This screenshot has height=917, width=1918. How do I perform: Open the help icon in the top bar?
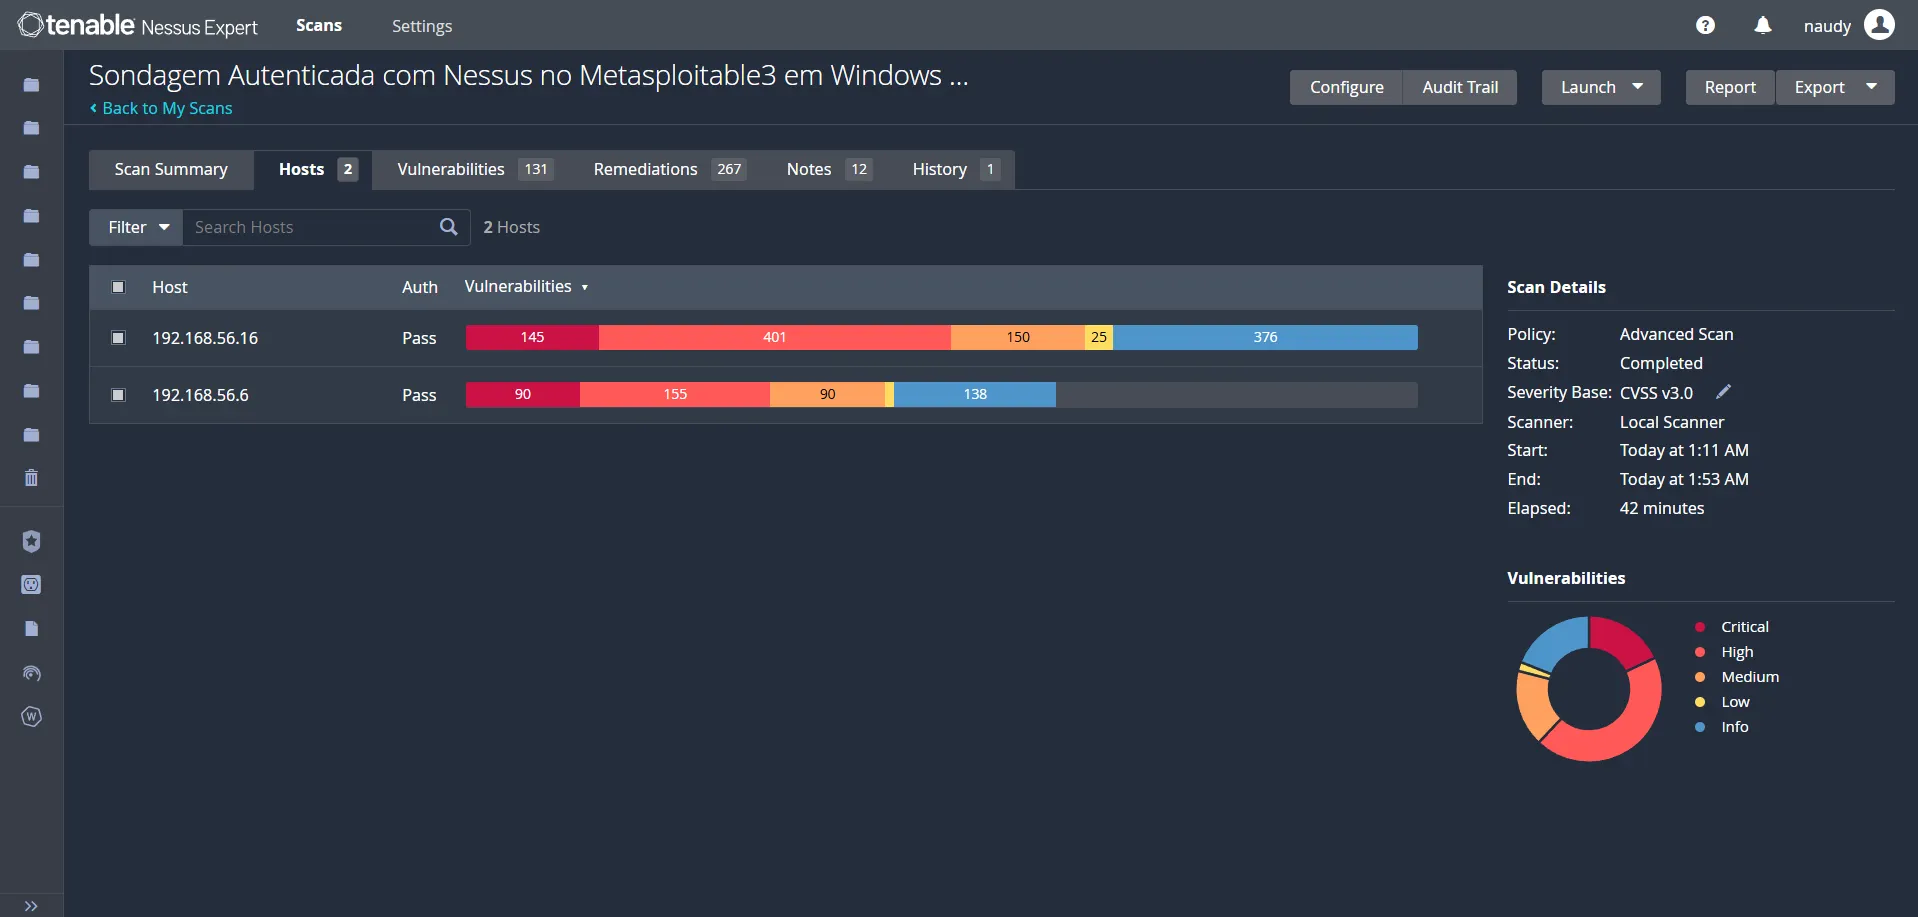click(1705, 24)
